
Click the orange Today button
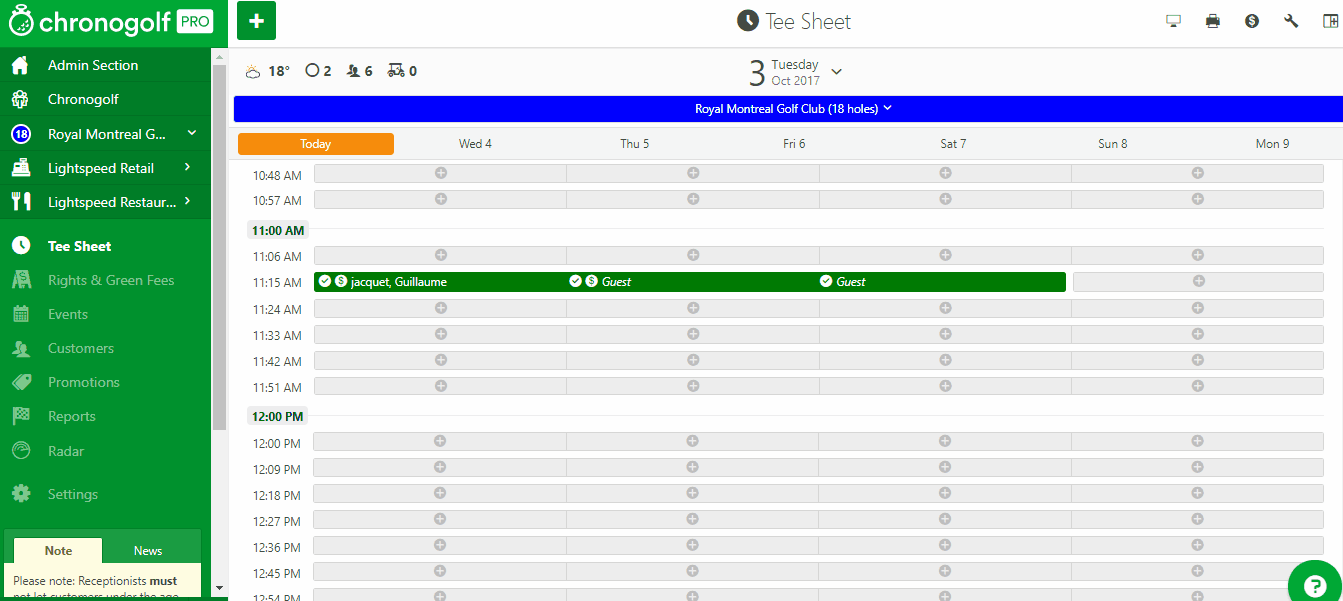click(x=315, y=144)
